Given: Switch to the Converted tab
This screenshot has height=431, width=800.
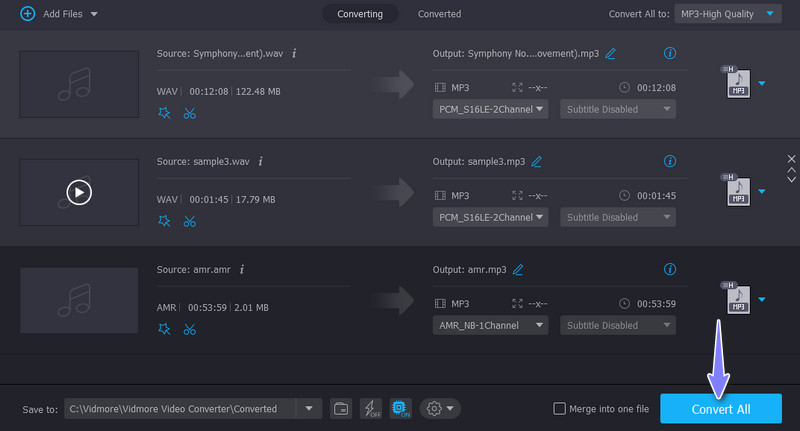Looking at the screenshot, I should click(439, 14).
